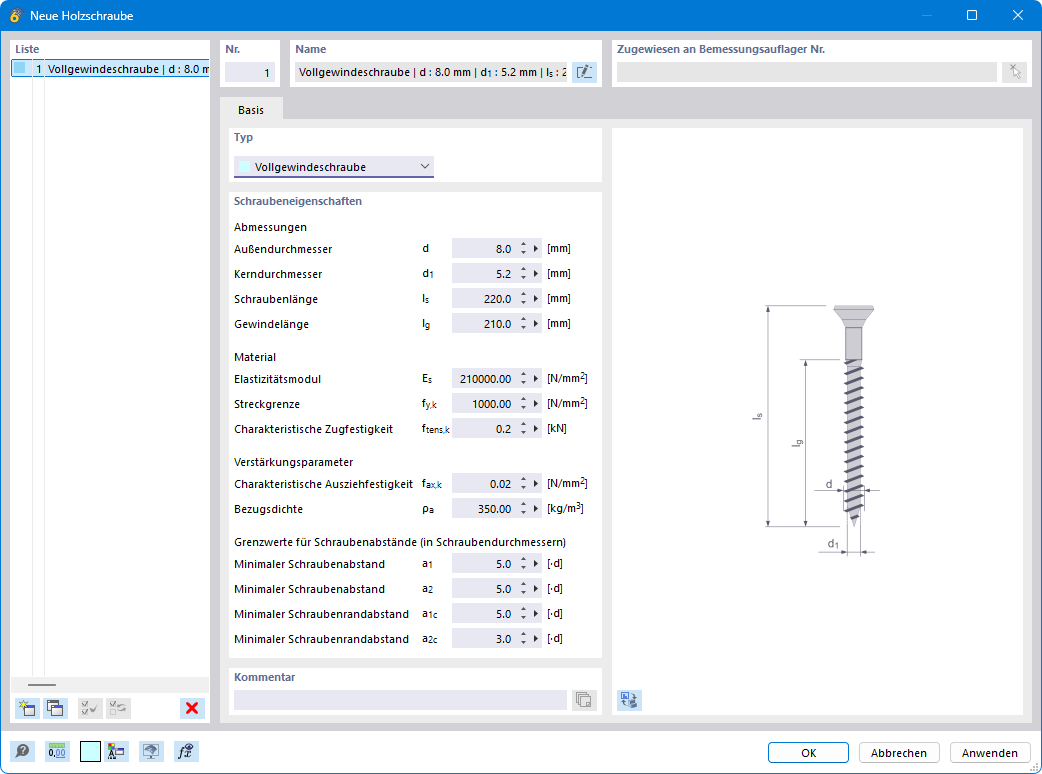Viewport: 1042px width, 774px height.
Task: Open arrow menu for Auszirhfestigkeit fax,k
Action: 536,484
